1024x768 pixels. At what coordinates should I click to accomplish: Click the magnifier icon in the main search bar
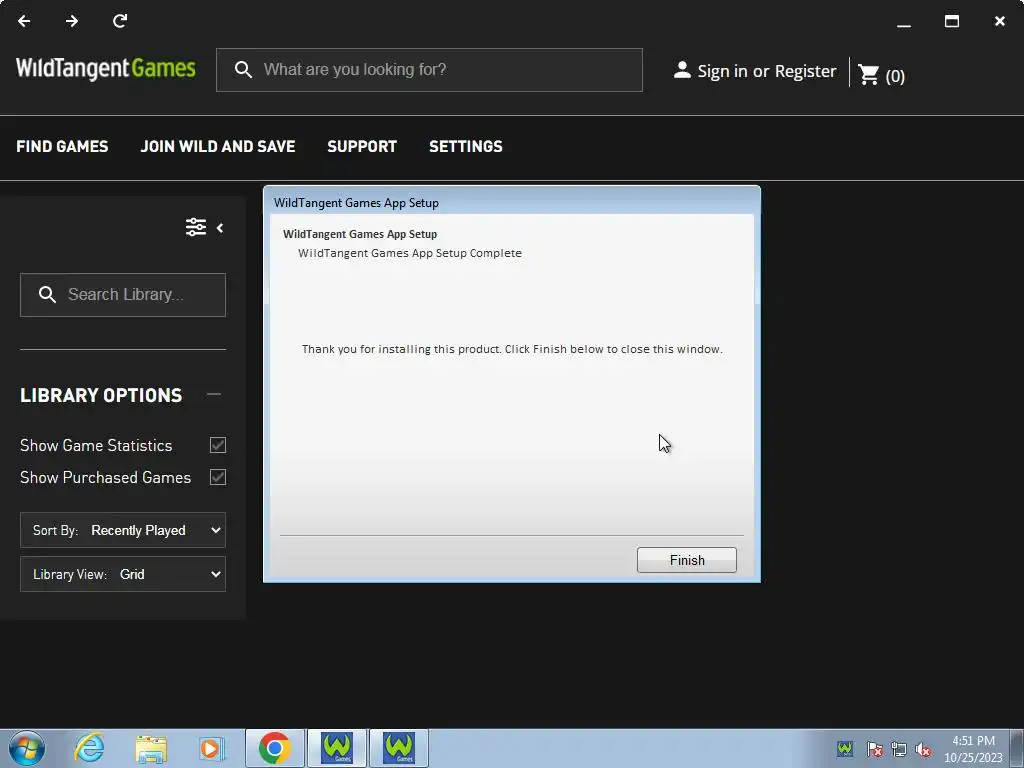[243, 70]
